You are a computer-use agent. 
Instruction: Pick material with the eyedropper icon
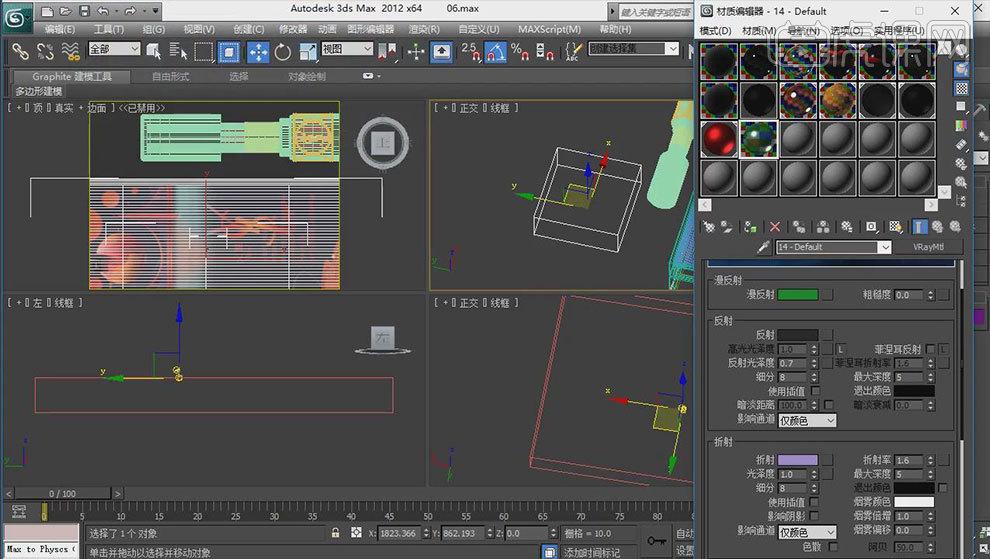(763, 247)
